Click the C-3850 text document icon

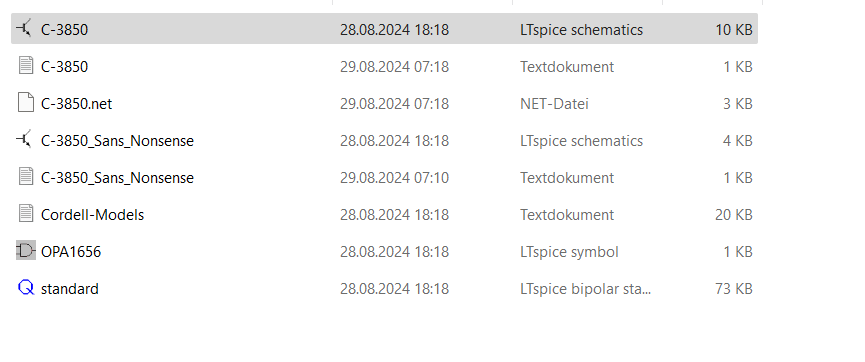coord(26,66)
